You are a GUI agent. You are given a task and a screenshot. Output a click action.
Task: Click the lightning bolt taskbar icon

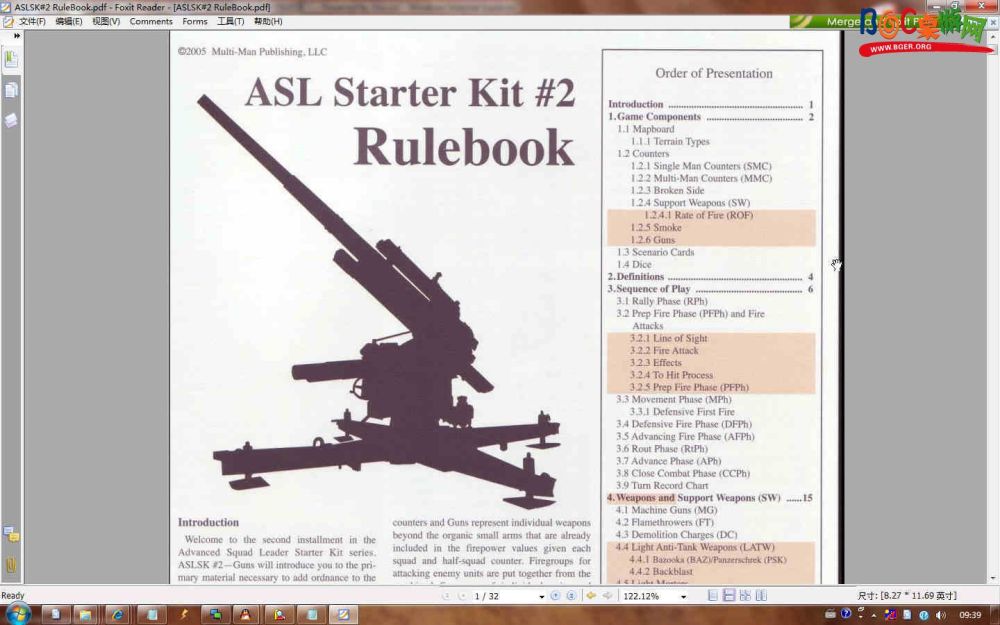click(x=184, y=615)
